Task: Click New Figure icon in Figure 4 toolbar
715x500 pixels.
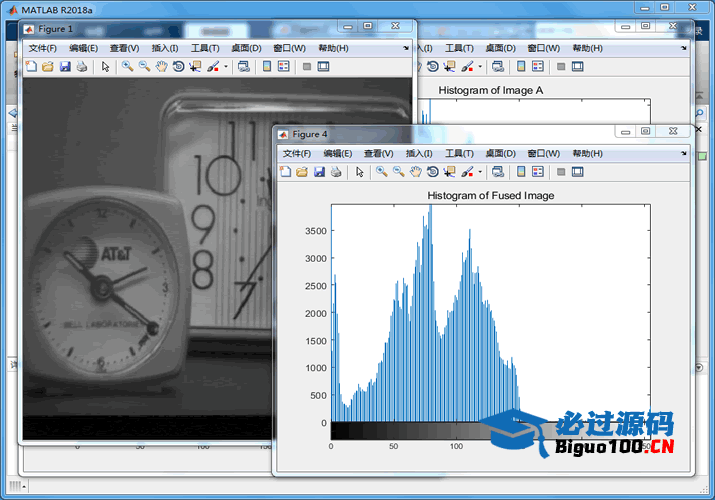Action: 285,172
